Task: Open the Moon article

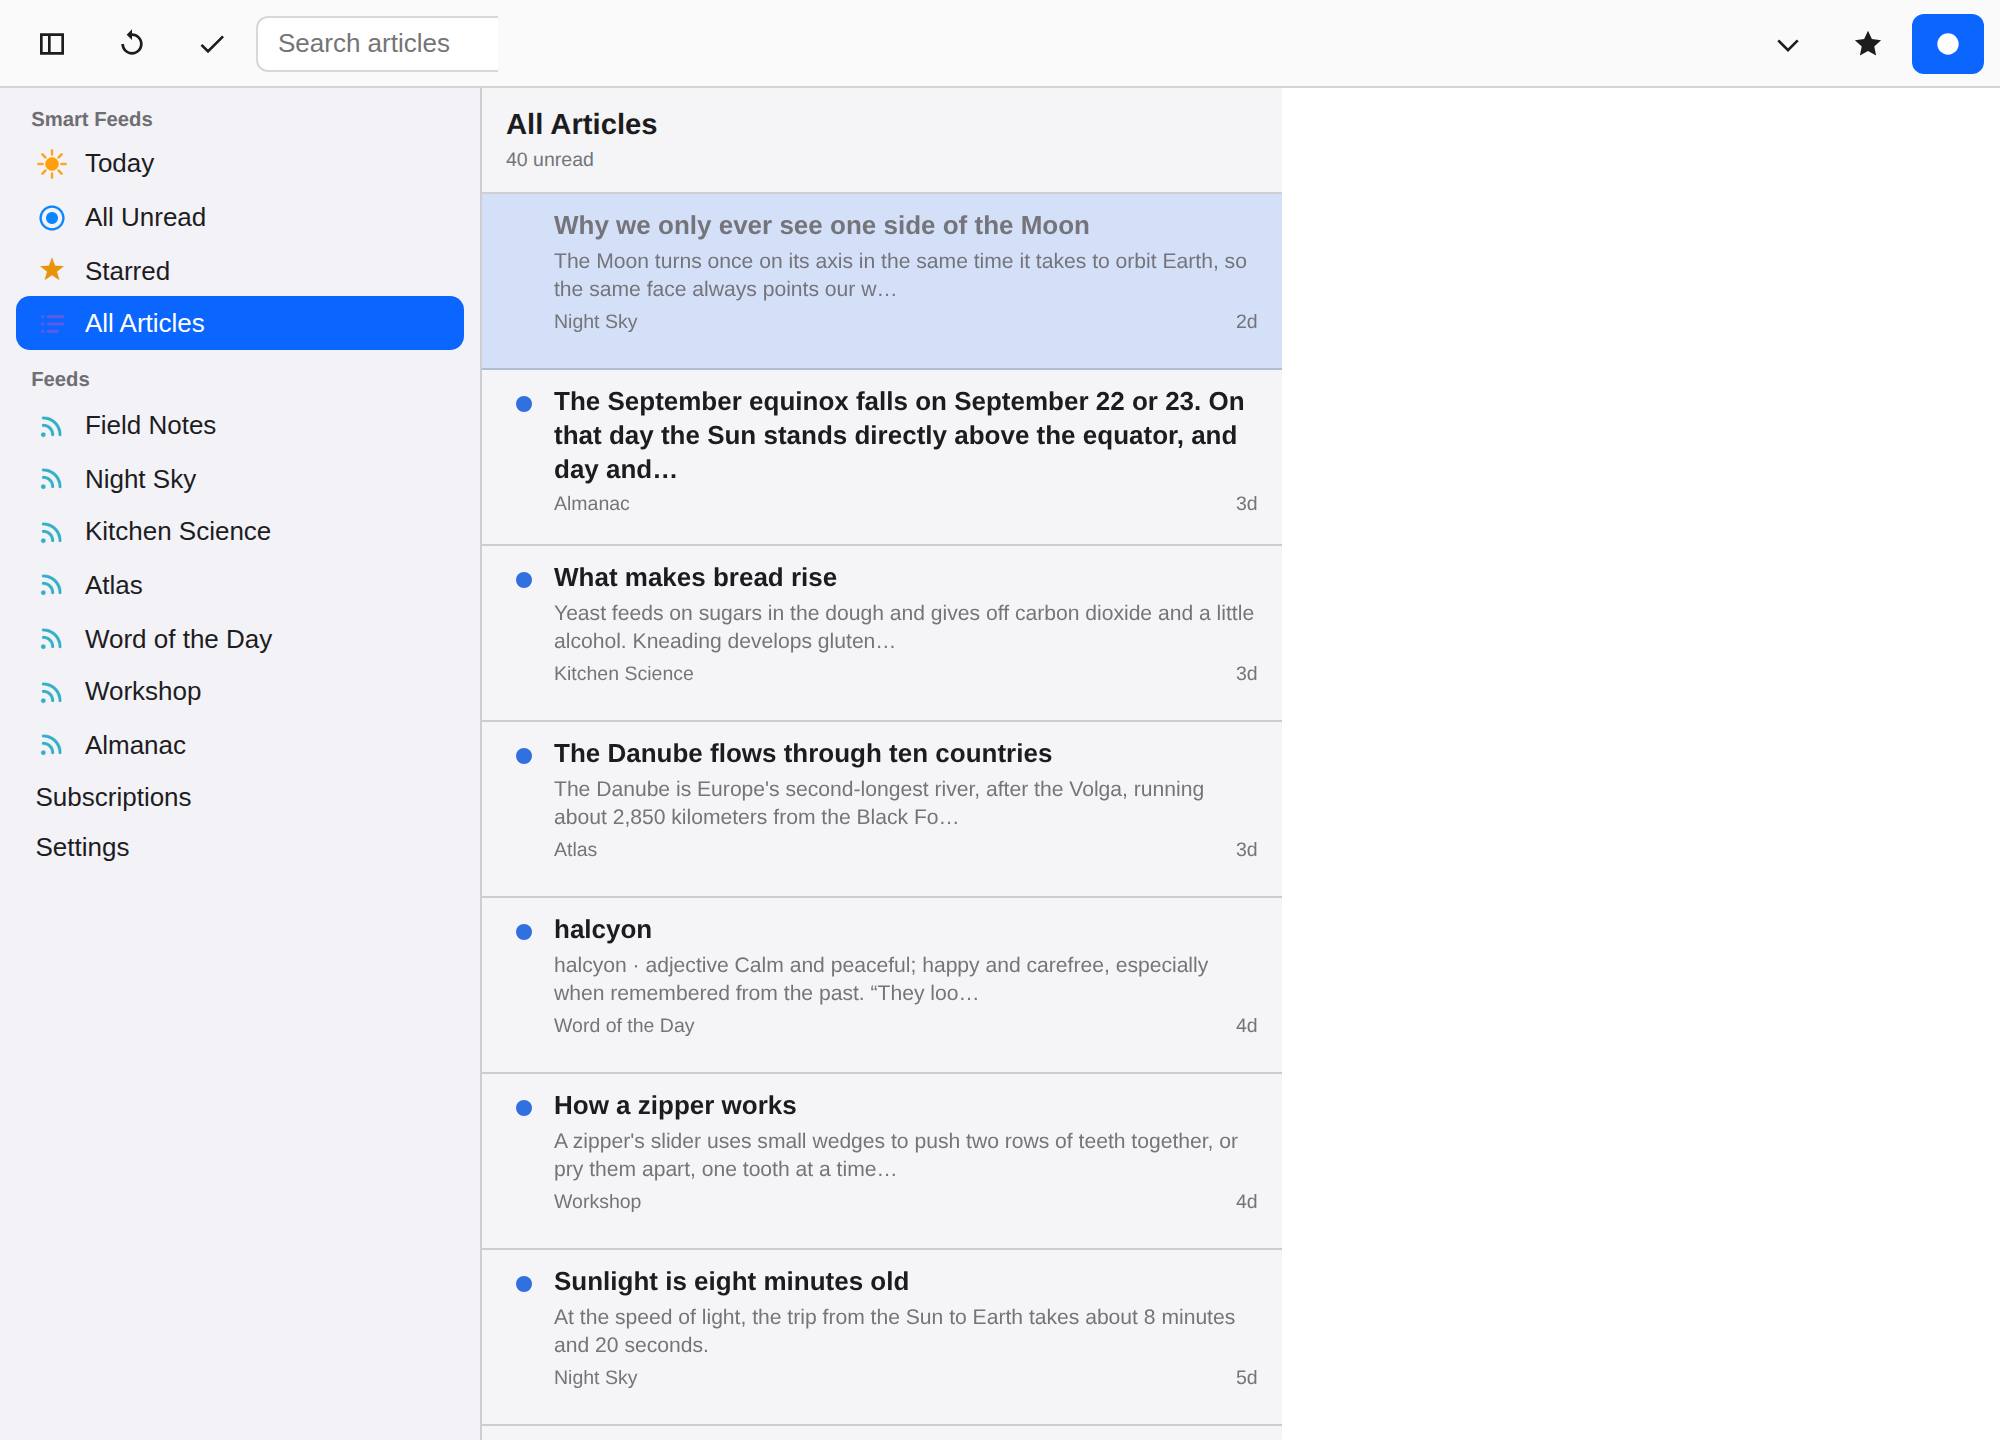Action: pos(882,281)
